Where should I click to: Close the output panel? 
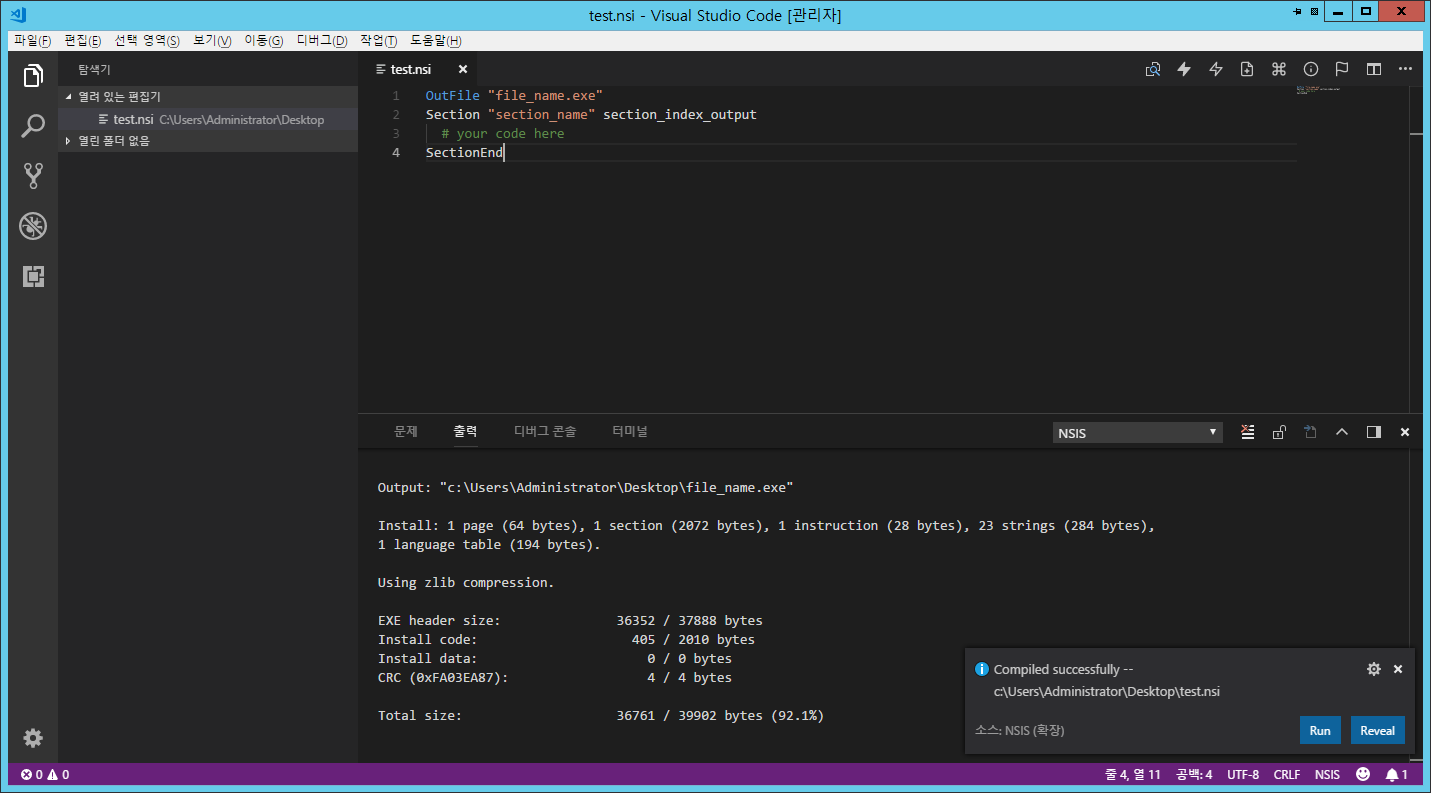(x=1405, y=432)
